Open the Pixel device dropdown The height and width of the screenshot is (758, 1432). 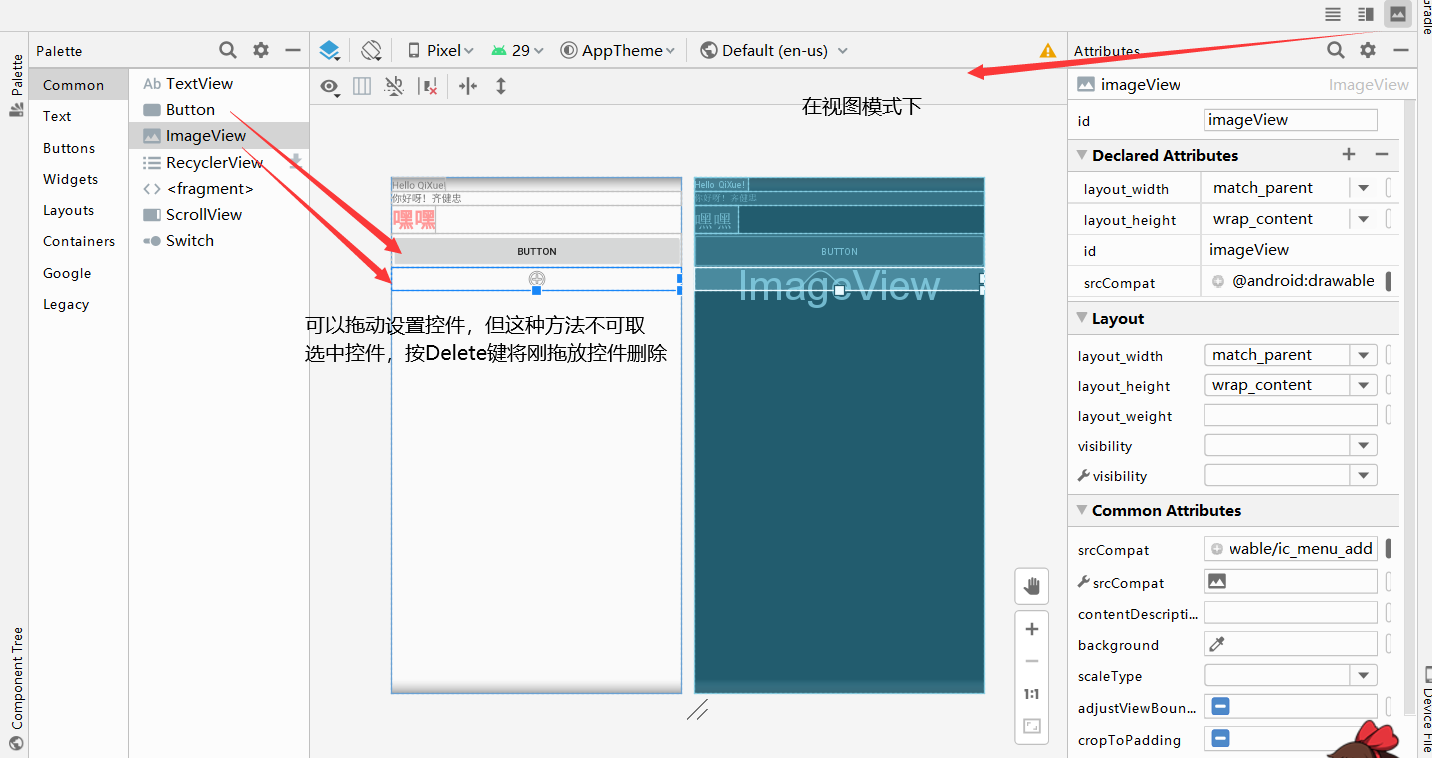point(440,50)
